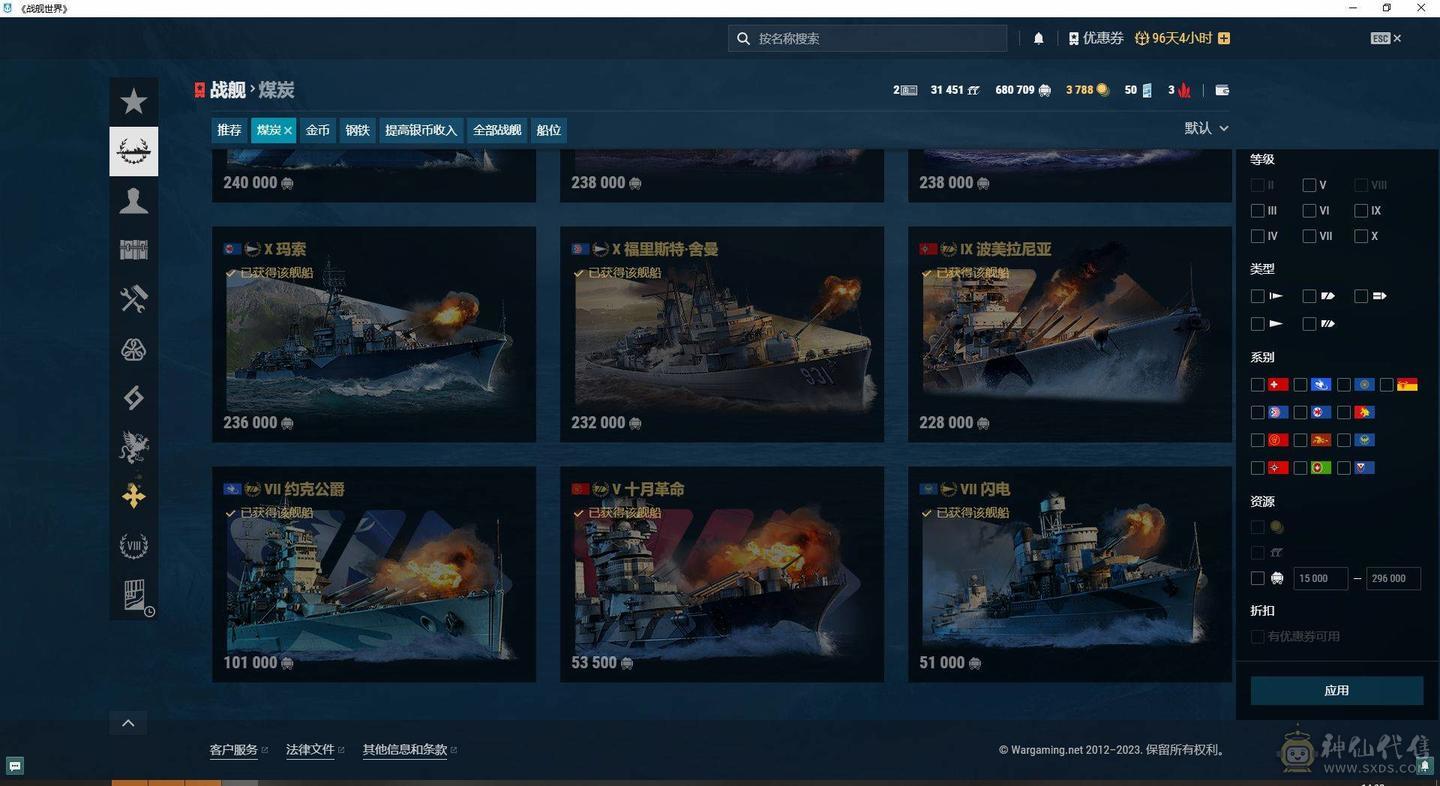
Task: Open the commanders silhouette icon in sidebar
Action: point(133,201)
